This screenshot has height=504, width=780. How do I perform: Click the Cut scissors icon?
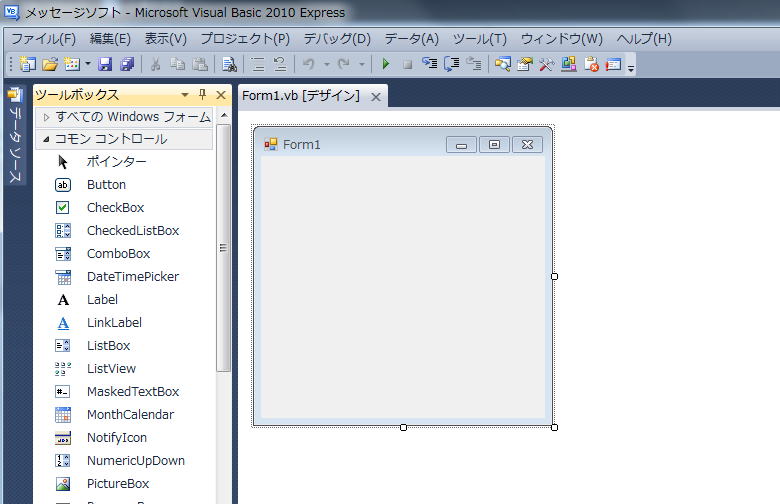[155, 64]
